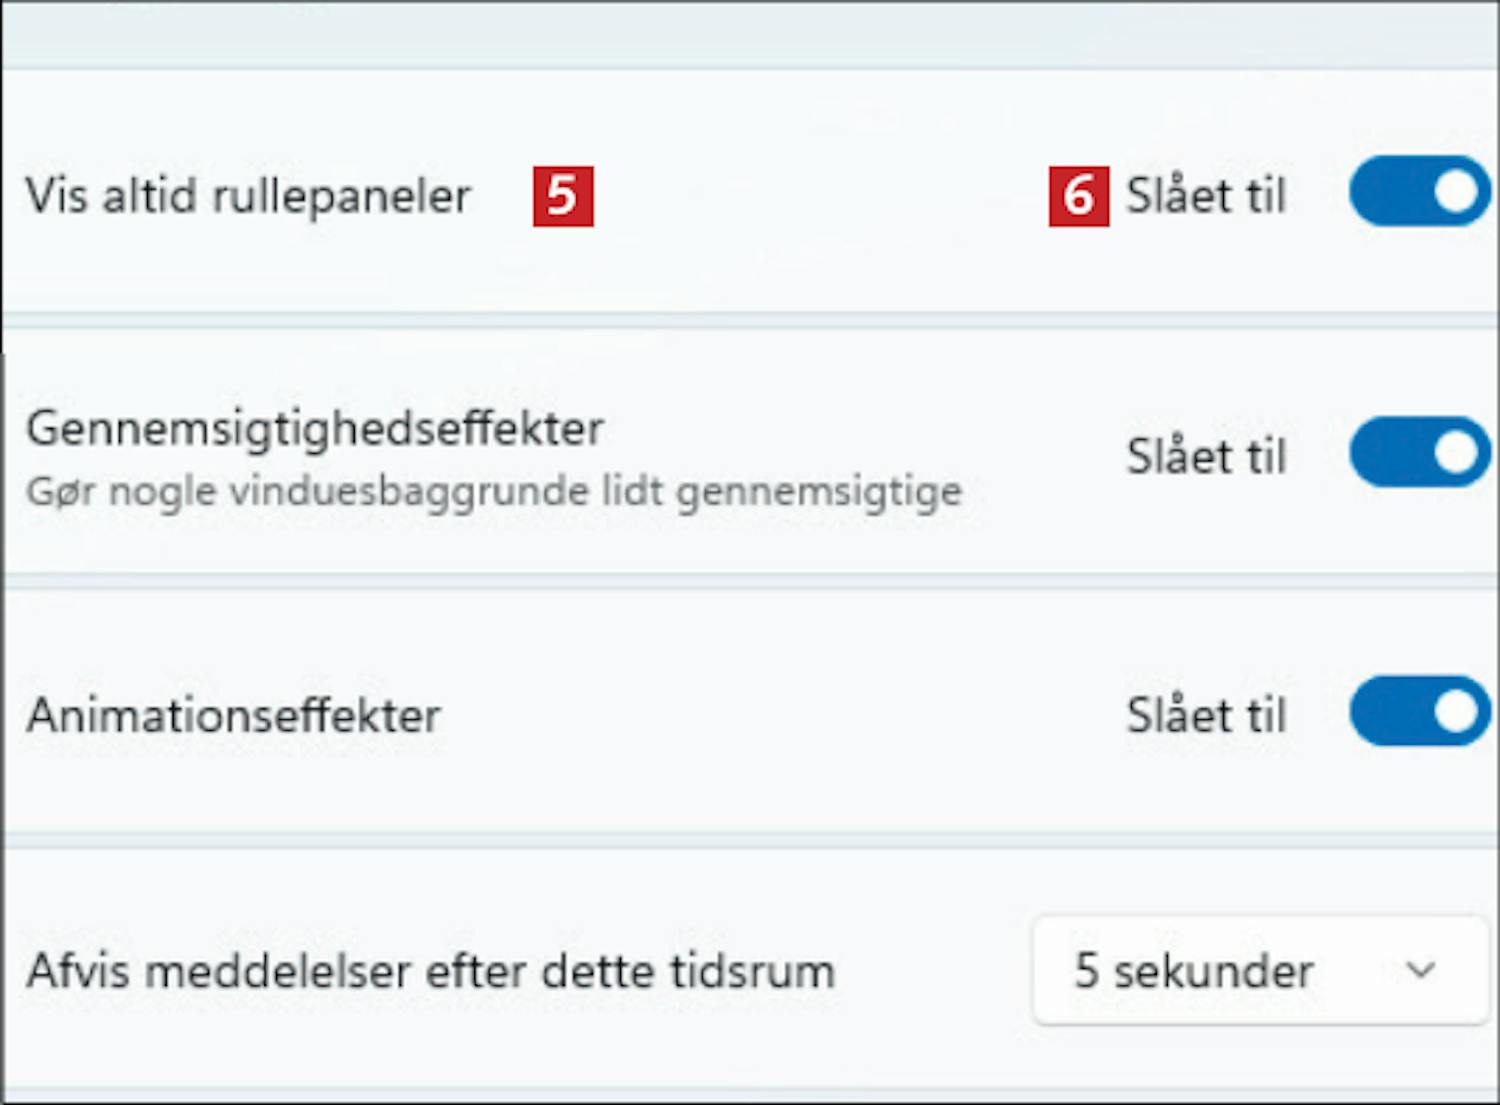This screenshot has width=1500, height=1105.
Task: Click the white knob of the rullepaneler switch
Action: (x=1456, y=191)
